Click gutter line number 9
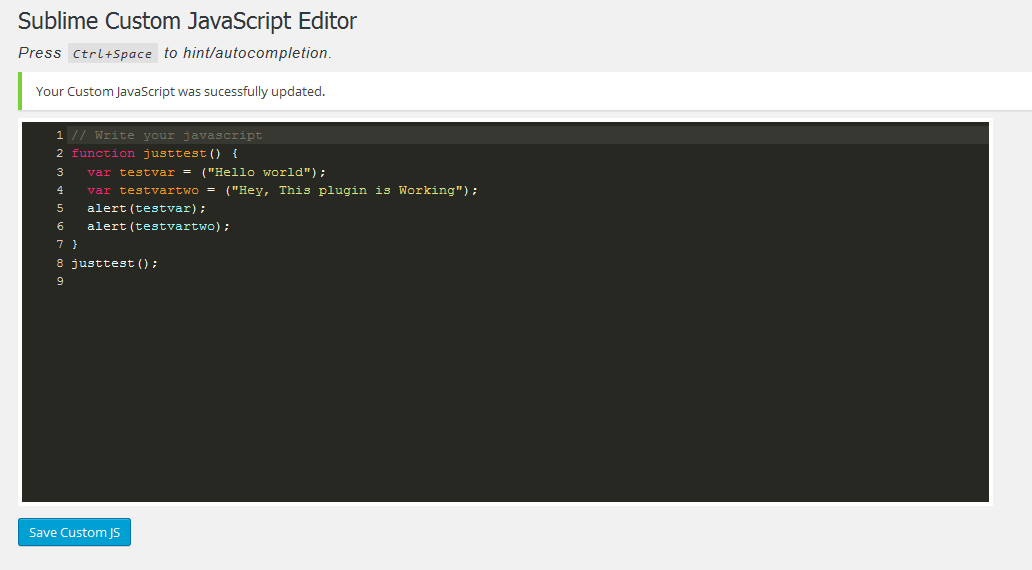 coord(60,281)
